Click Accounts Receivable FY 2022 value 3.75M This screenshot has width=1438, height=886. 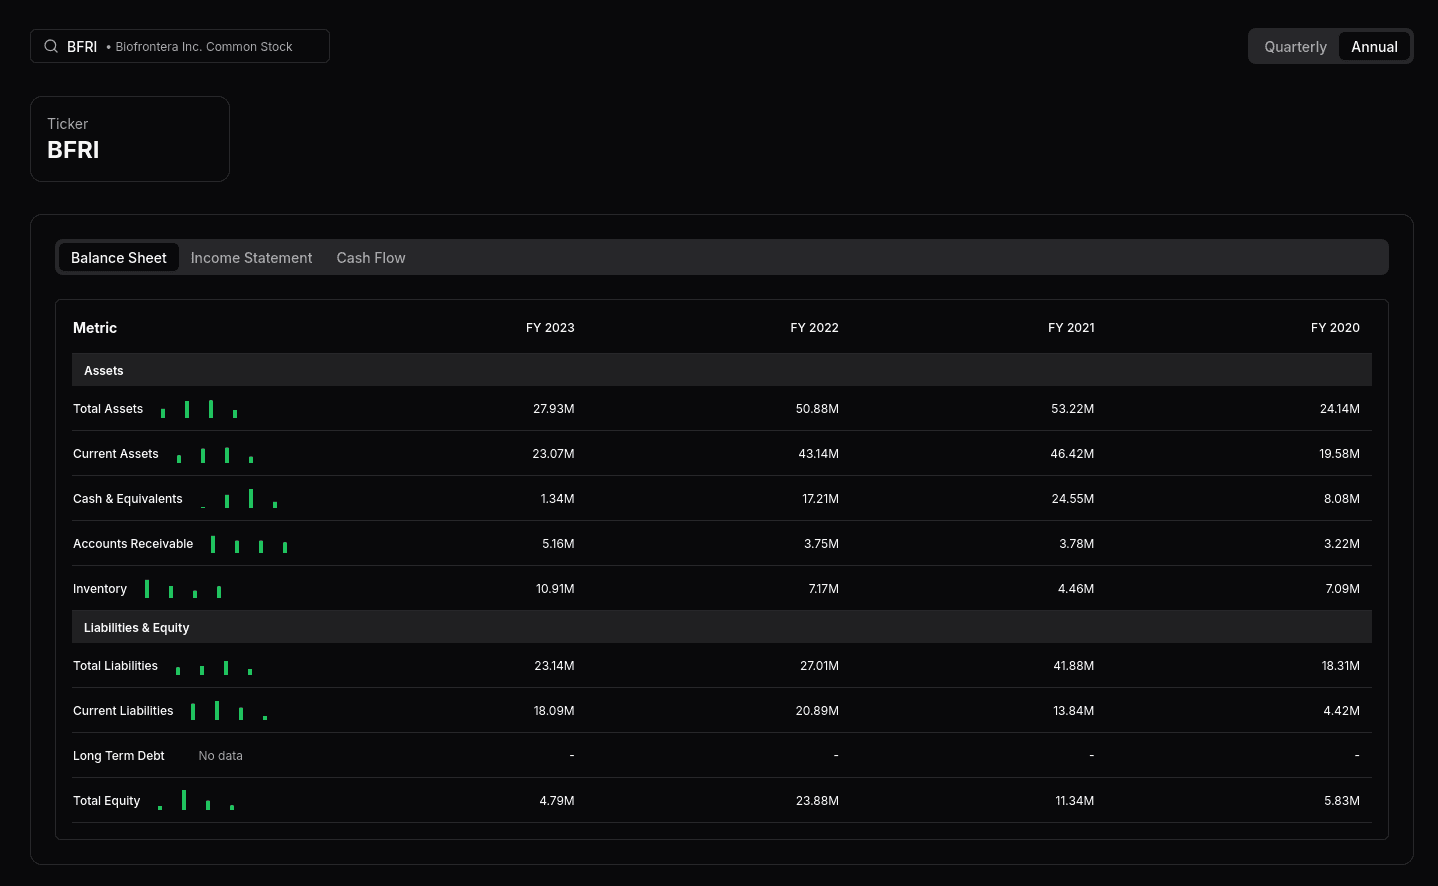point(821,544)
